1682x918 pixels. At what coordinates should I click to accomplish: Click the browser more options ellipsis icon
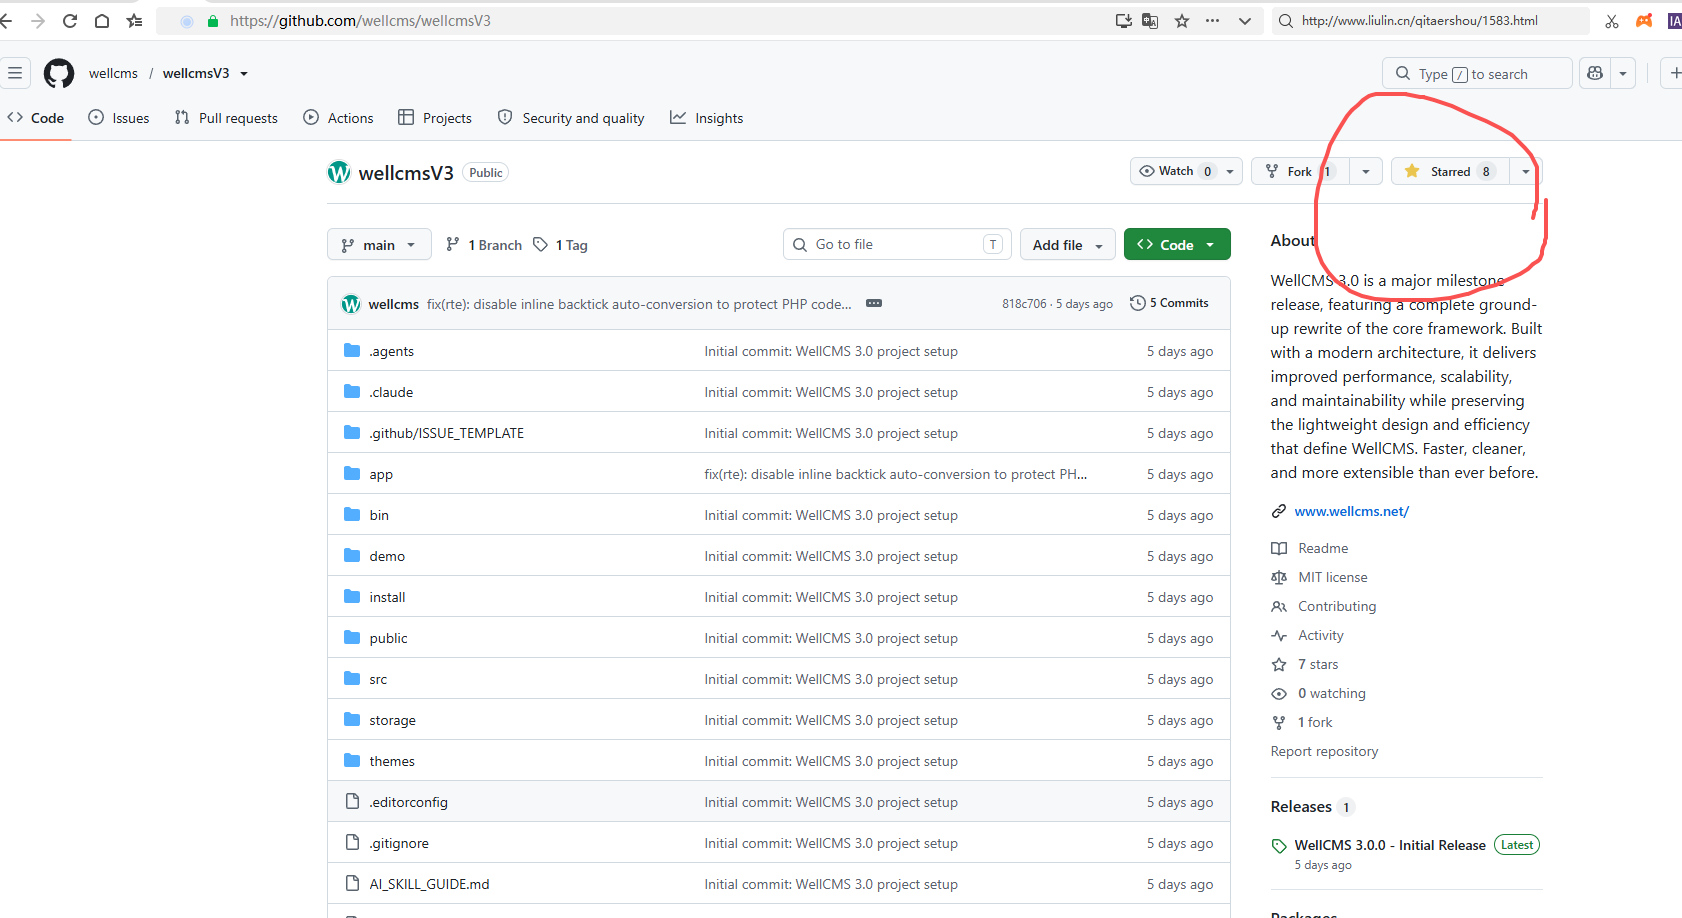1213,21
